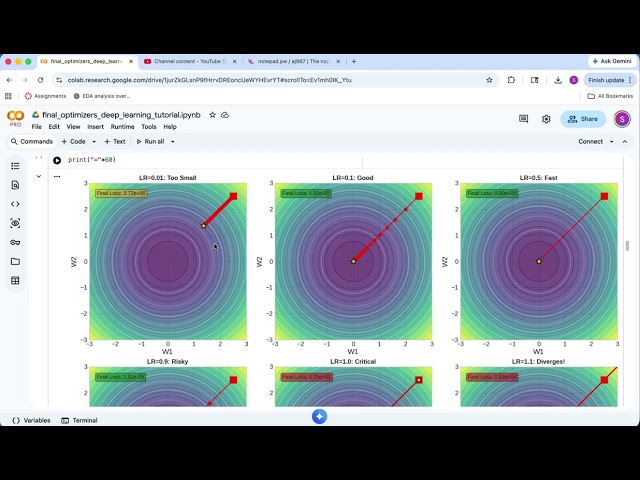The image size is (640, 480).
Task: Open the cell output options ellipsis
Action: (57, 176)
